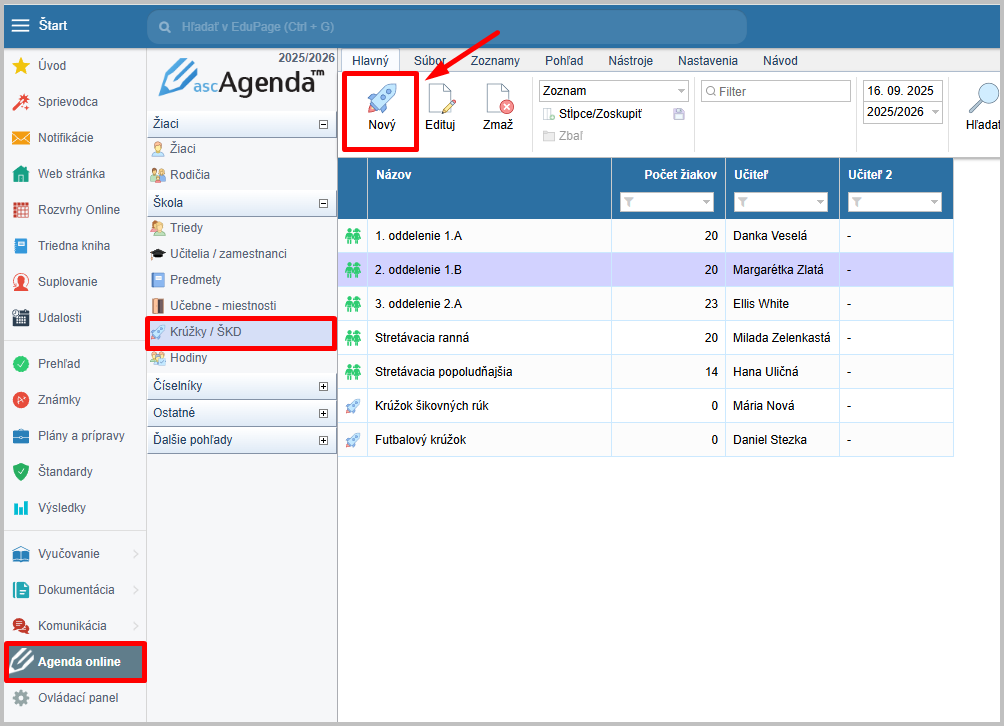
Task: Click the save icon beside Stĺpce/Zoskupiť
Action: pyautogui.click(x=679, y=114)
